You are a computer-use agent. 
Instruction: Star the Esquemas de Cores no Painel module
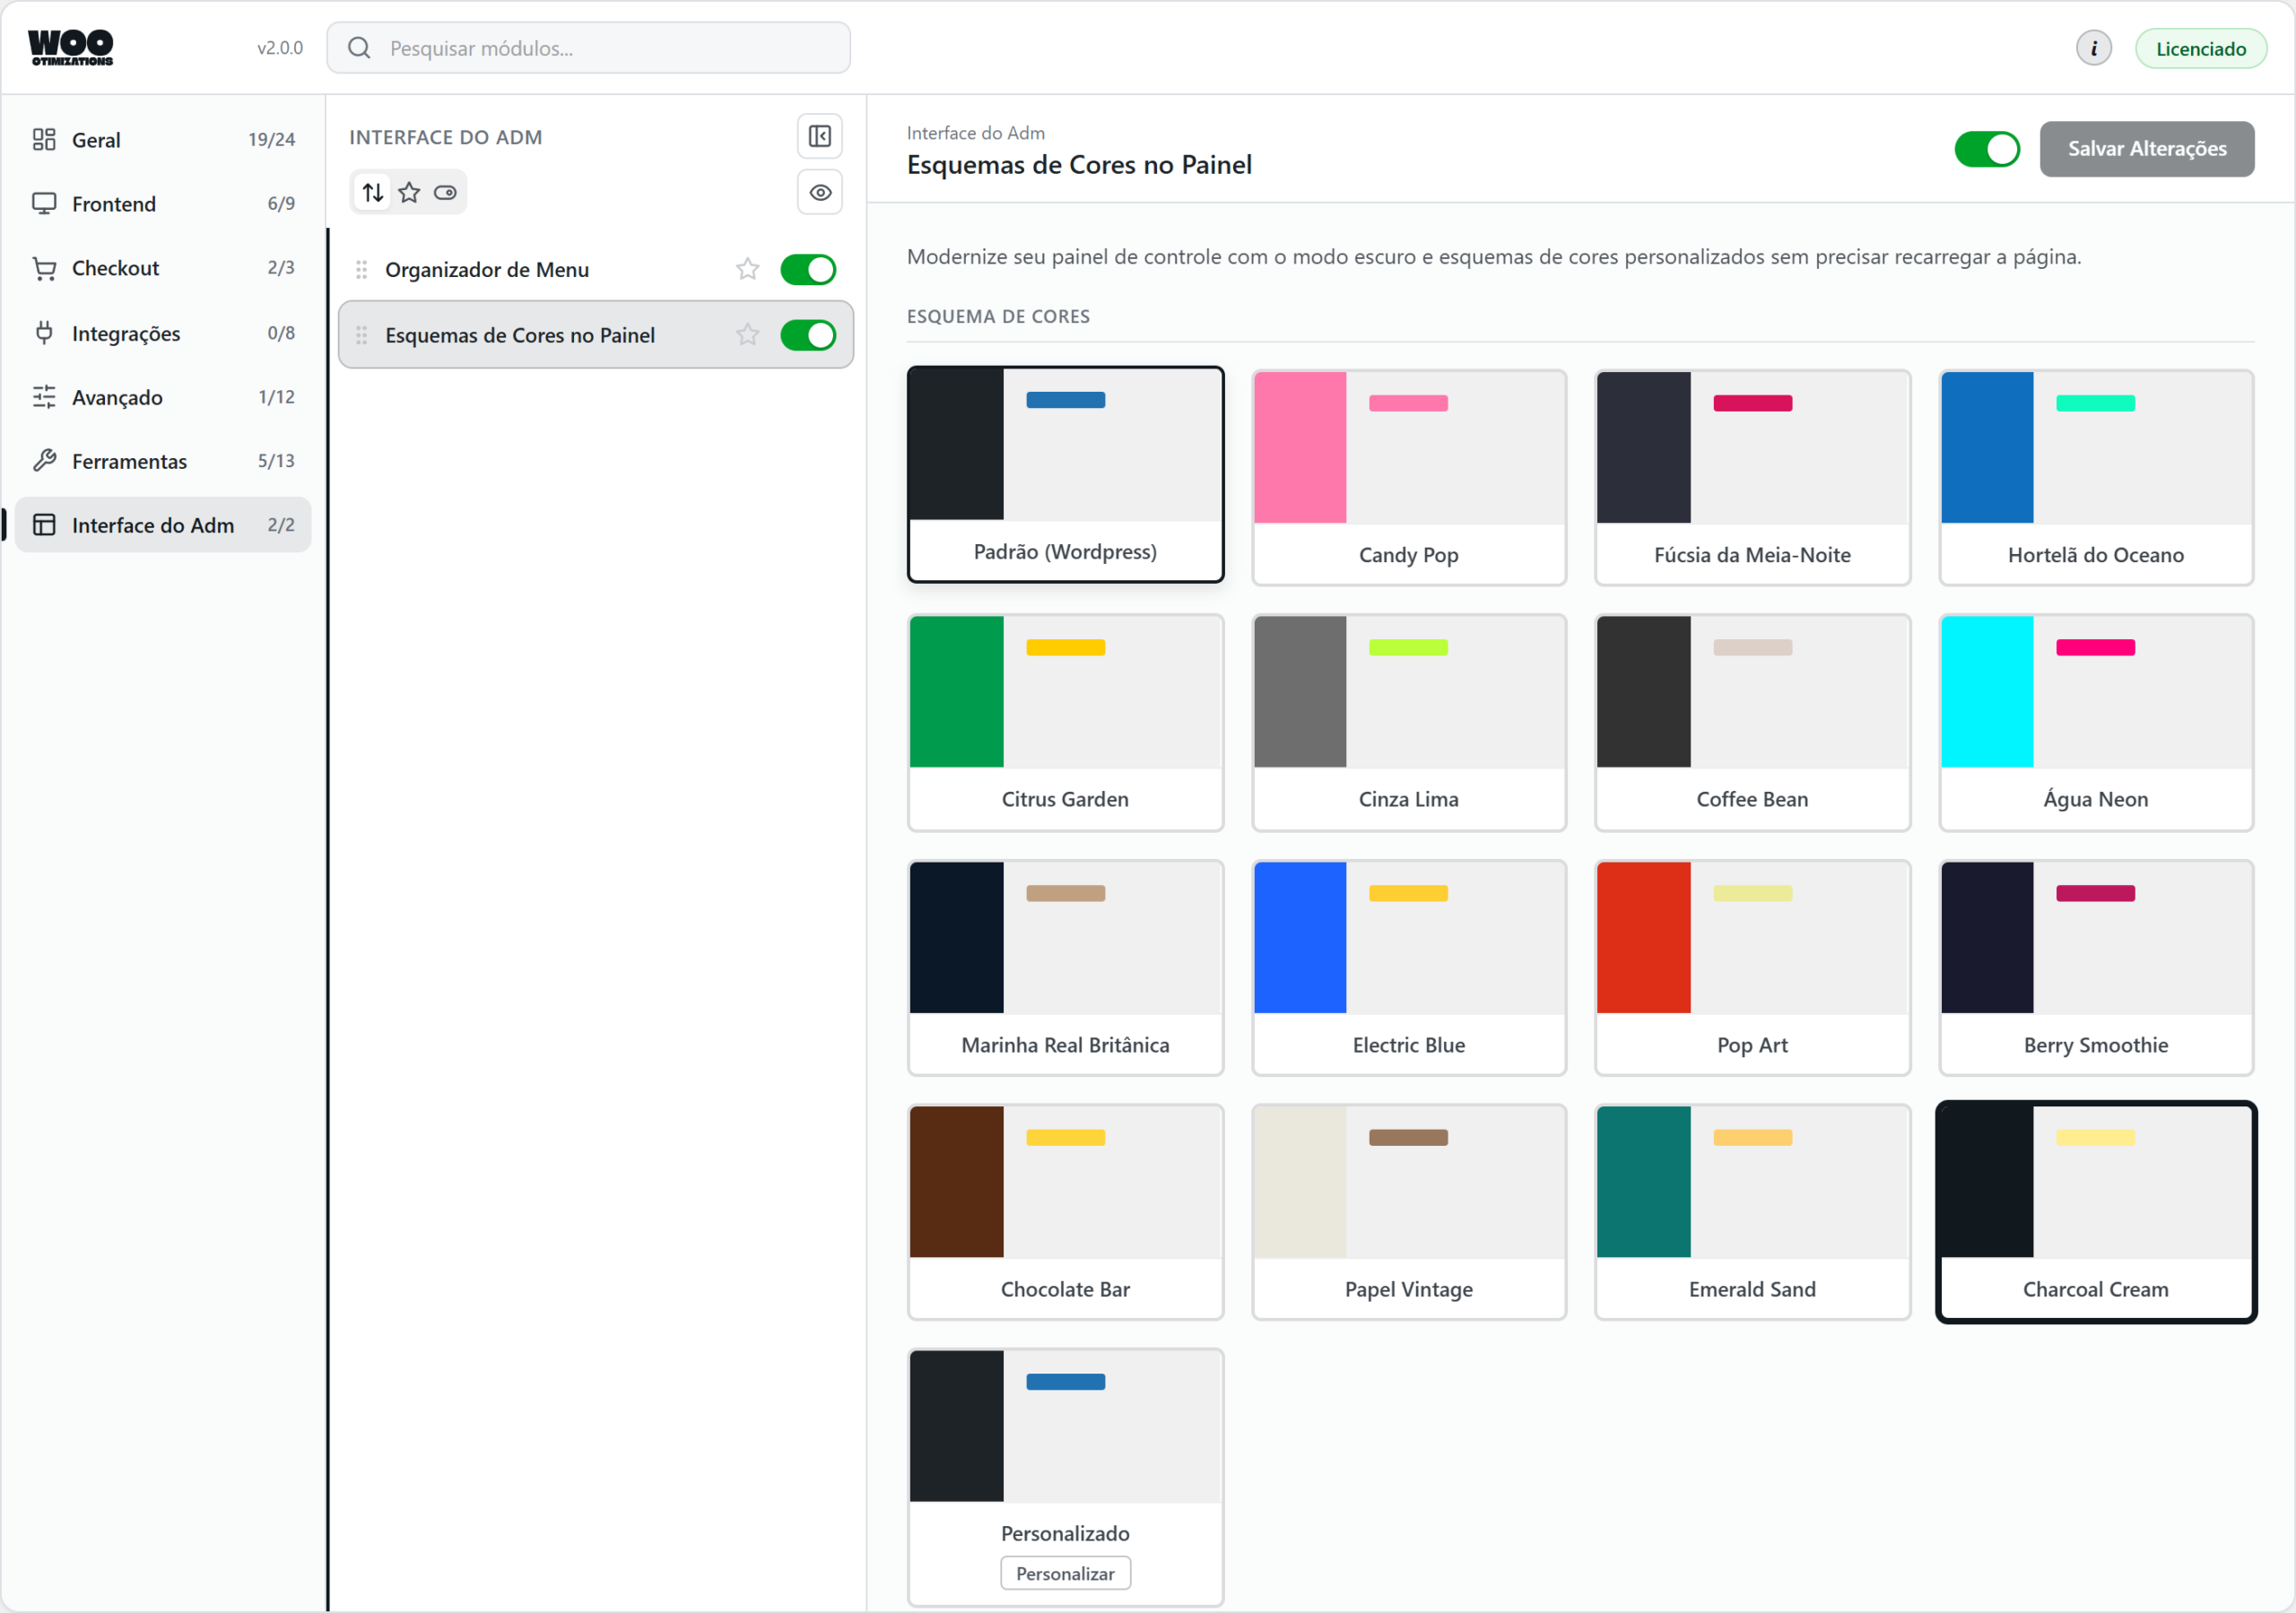point(747,335)
